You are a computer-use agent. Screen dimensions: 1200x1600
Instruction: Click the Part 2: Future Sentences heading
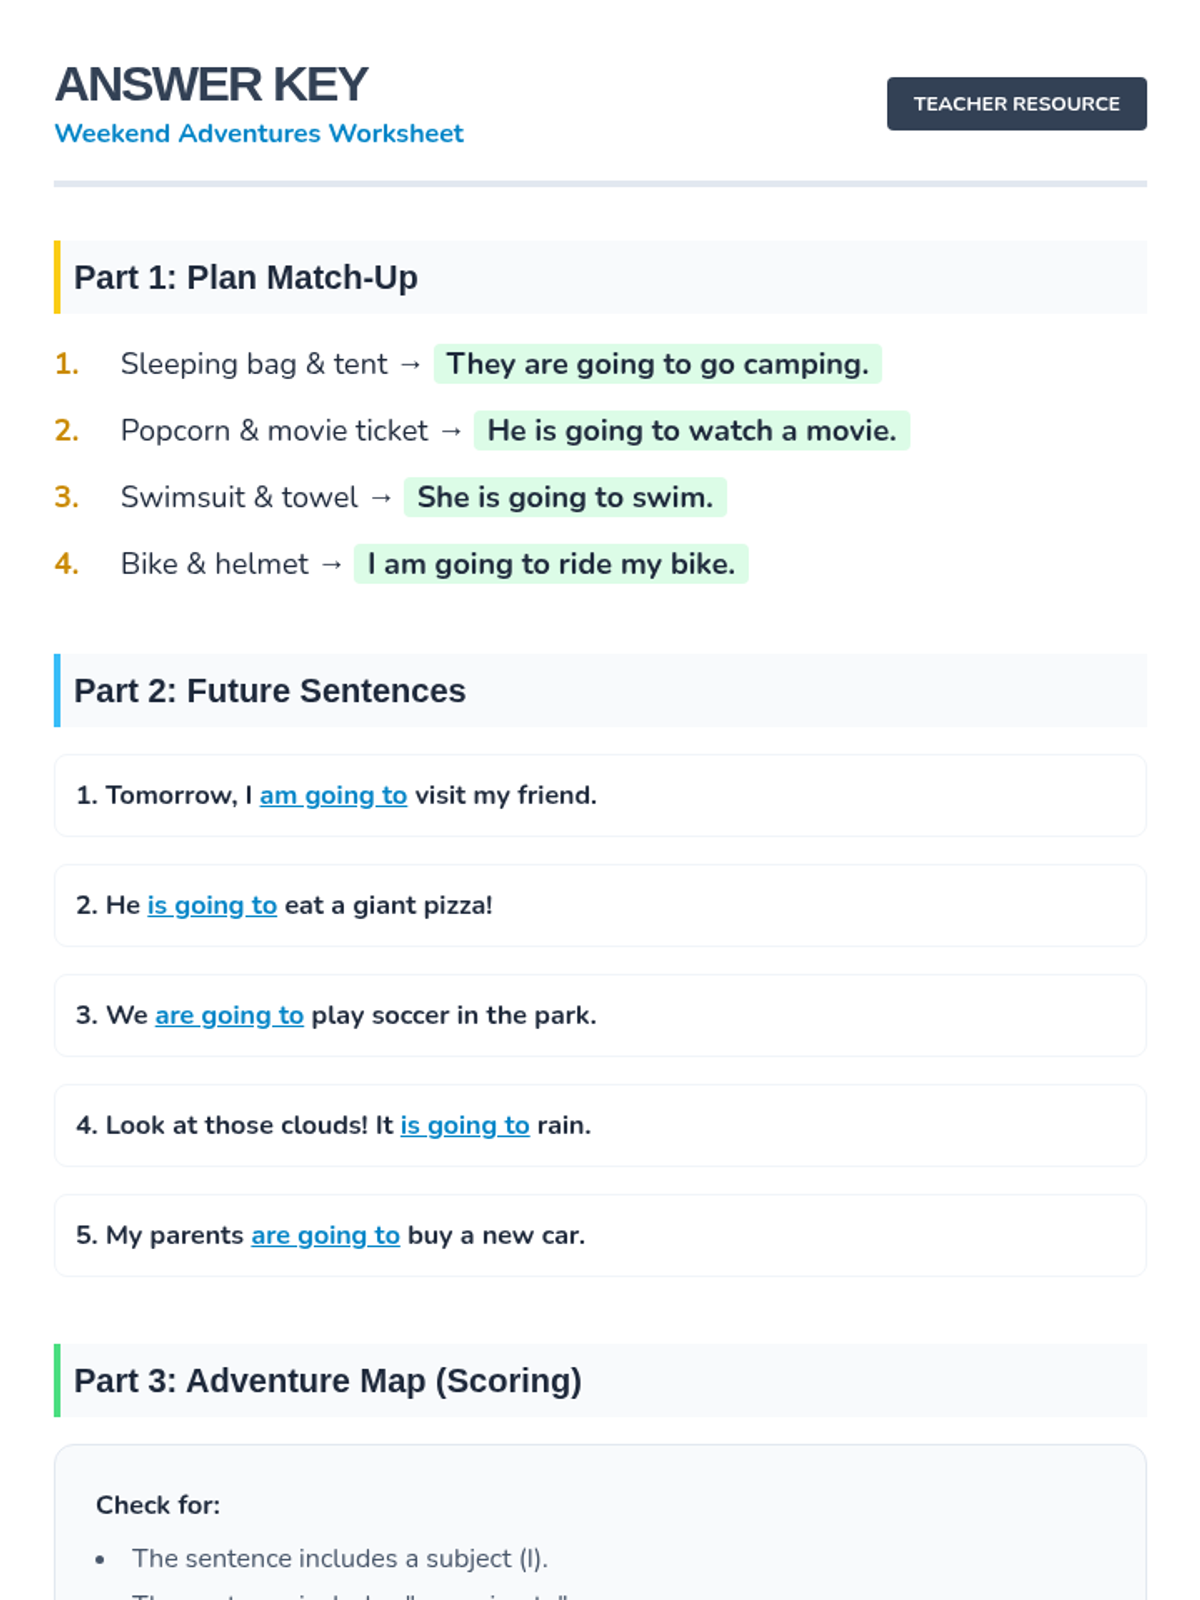(x=270, y=691)
